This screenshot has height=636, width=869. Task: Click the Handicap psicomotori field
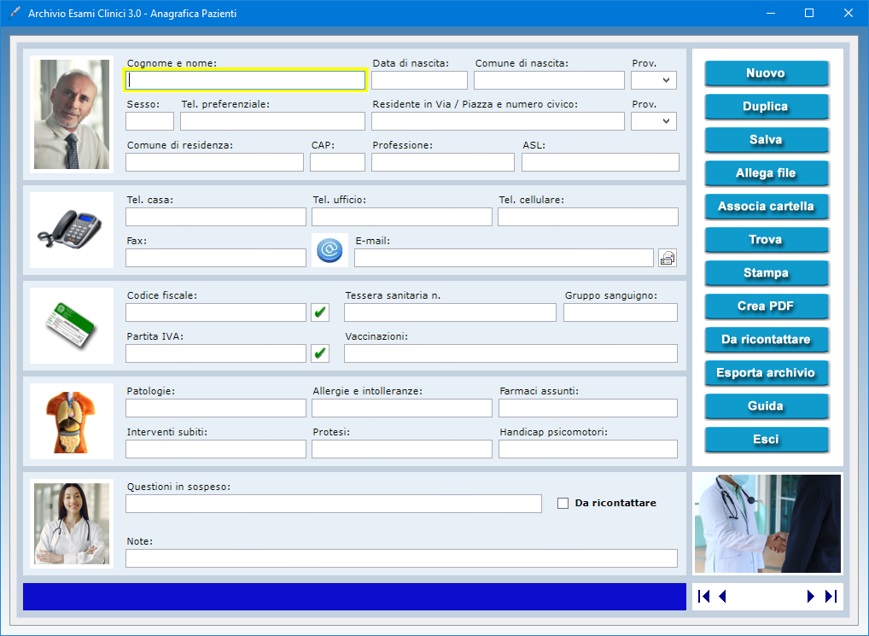[x=588, y=449]
